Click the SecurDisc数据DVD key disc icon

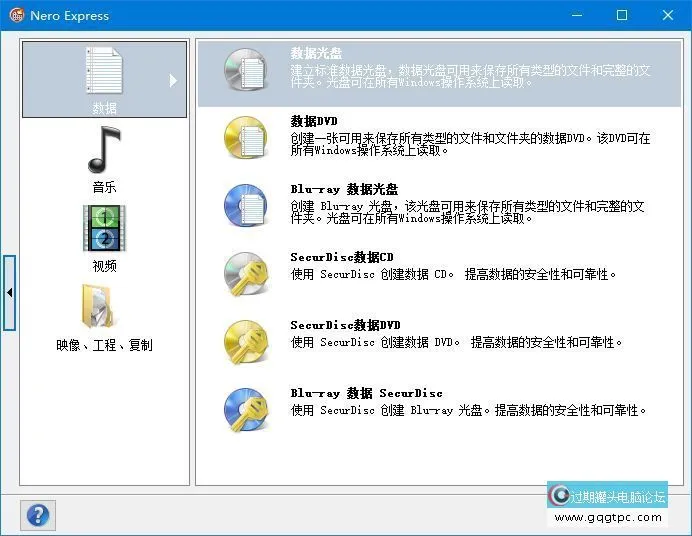pos(246,342)
